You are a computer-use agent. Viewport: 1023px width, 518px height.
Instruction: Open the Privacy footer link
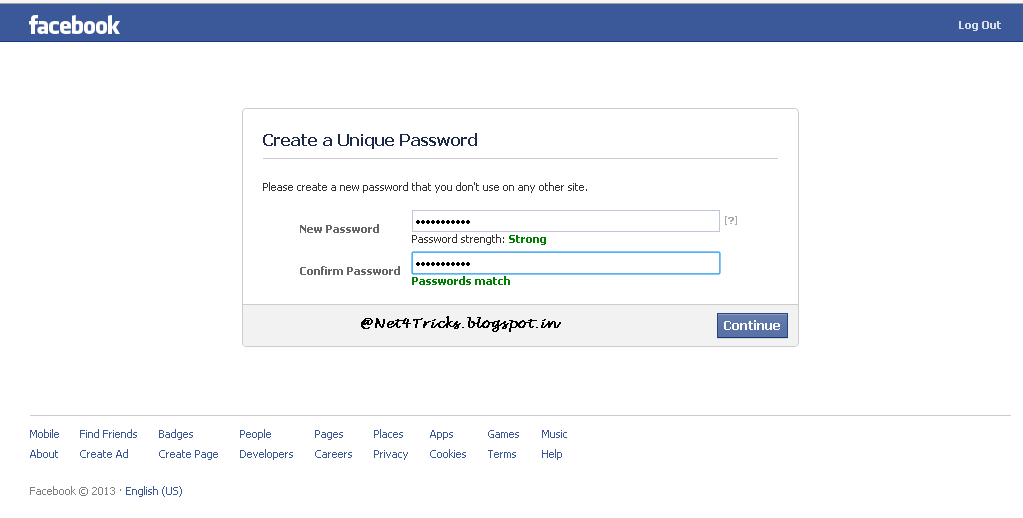coord(390,454)
